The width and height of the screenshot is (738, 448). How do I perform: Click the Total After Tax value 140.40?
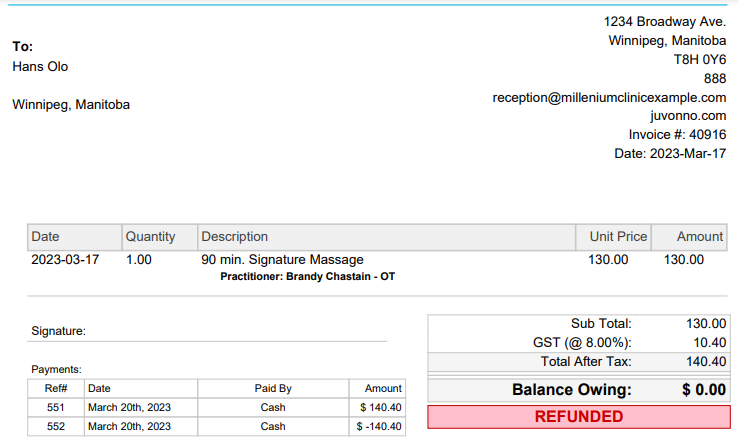(706, 361)
